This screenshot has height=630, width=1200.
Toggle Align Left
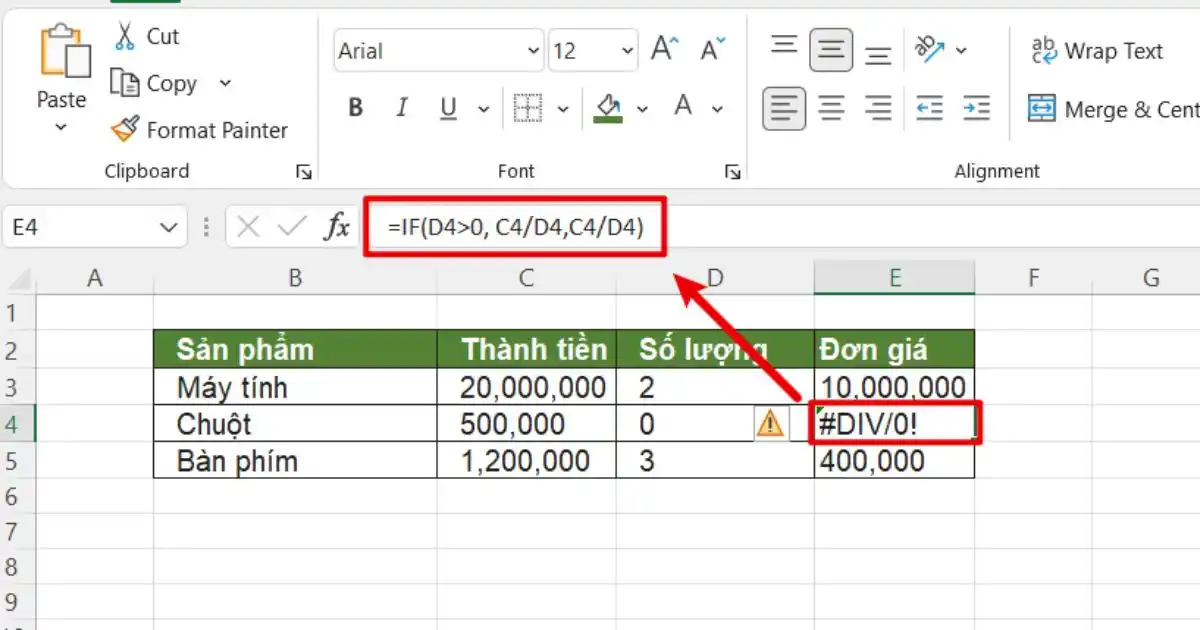784,107
